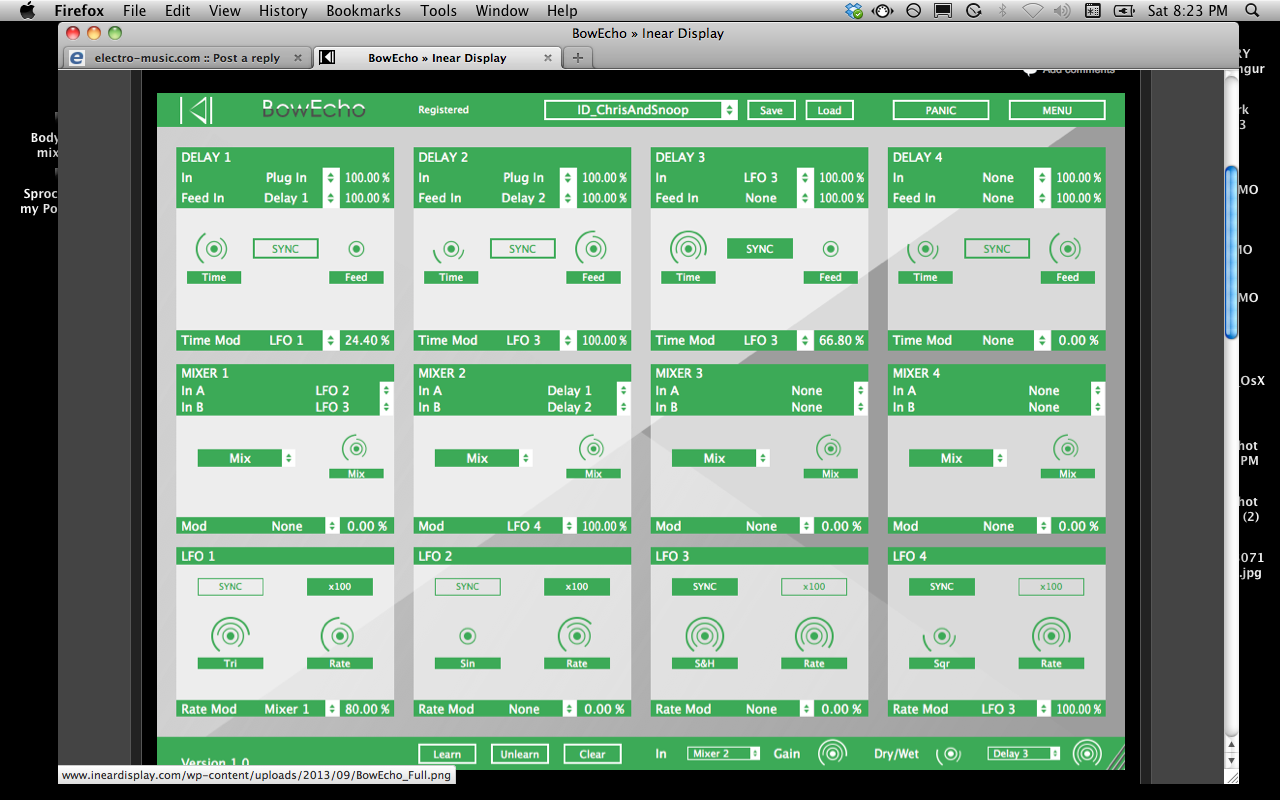Click the Delay 1 Time knob

click(213, 248)
